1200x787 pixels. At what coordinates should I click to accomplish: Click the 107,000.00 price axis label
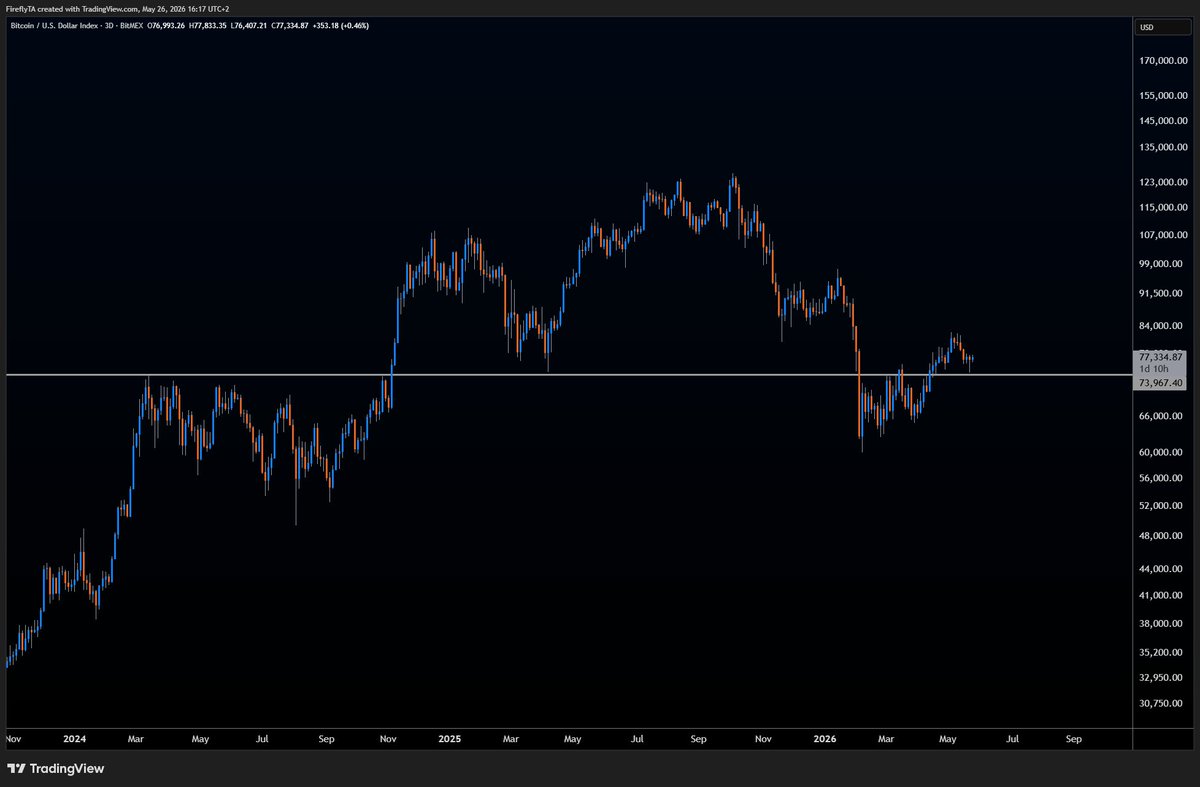click(x=1163, y=235)
